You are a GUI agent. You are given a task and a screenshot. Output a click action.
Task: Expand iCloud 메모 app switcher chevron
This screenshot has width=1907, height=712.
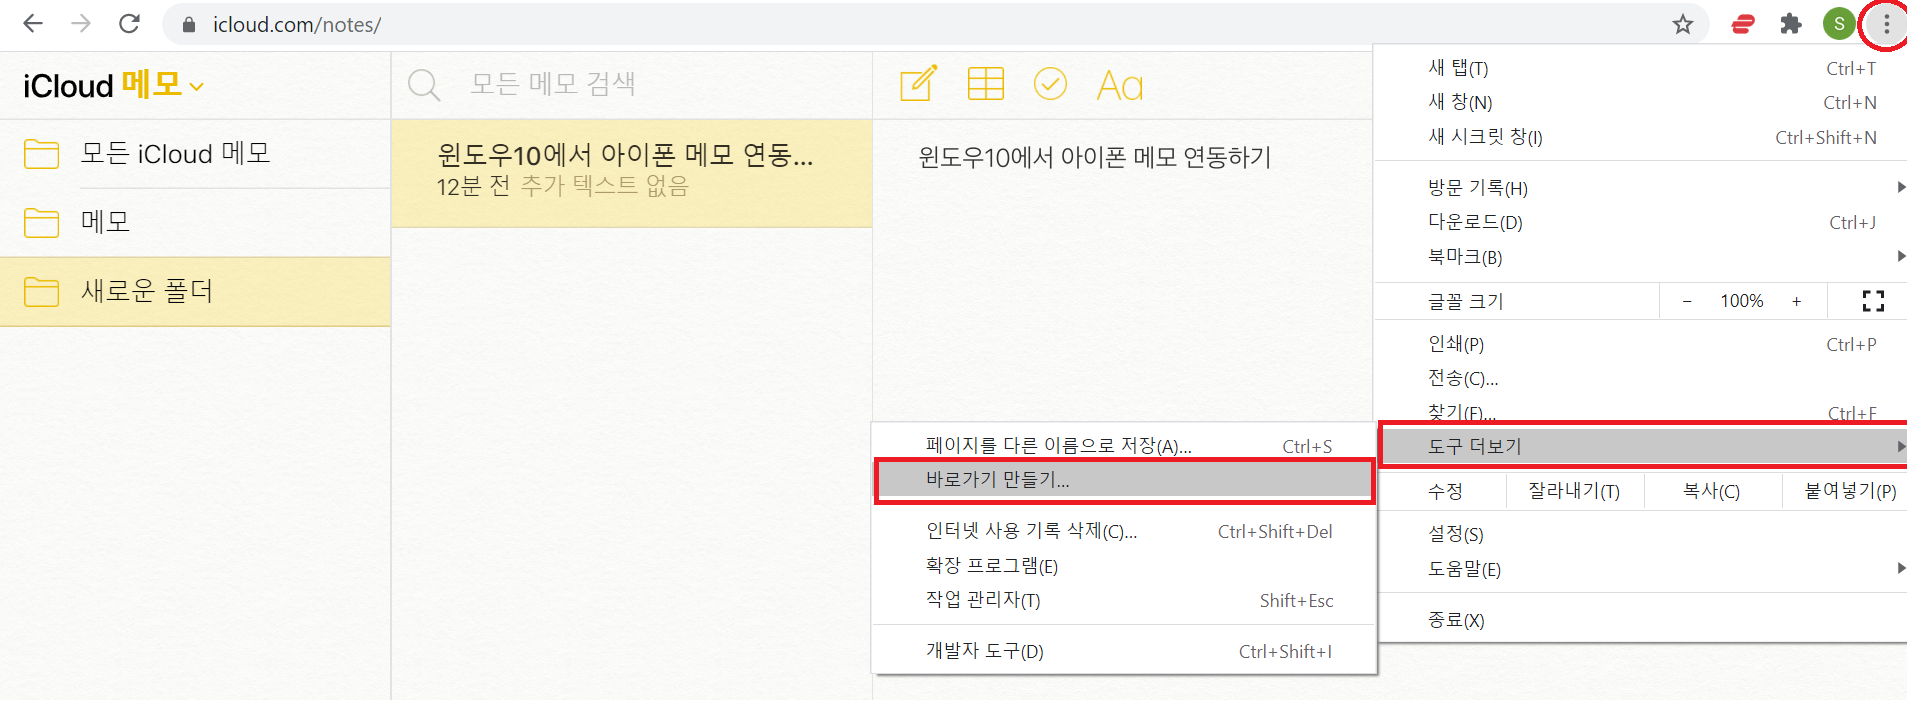(197, 87)
